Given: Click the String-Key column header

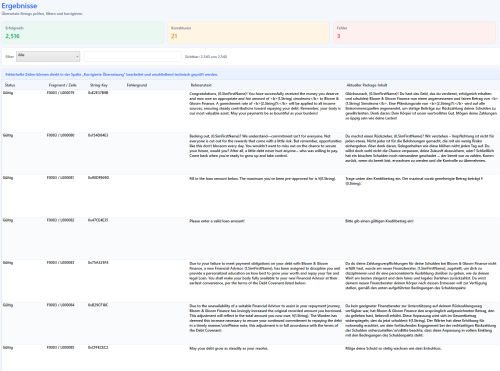Looking at the screenshot, I should tap(99, 85).
